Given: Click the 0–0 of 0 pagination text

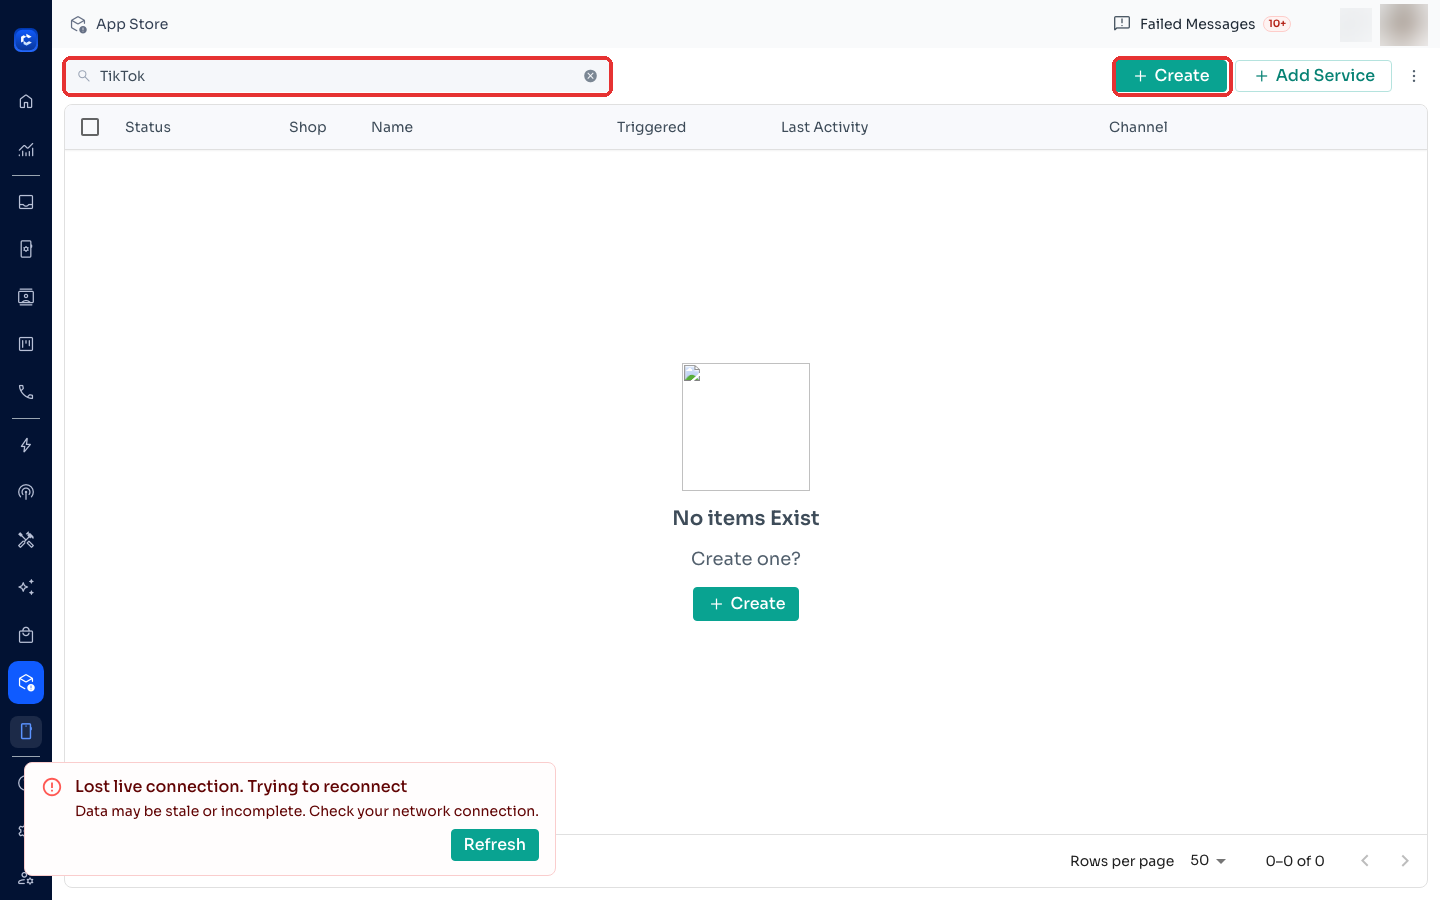Looking at the screenshot, I should (x=1295, y=861).
